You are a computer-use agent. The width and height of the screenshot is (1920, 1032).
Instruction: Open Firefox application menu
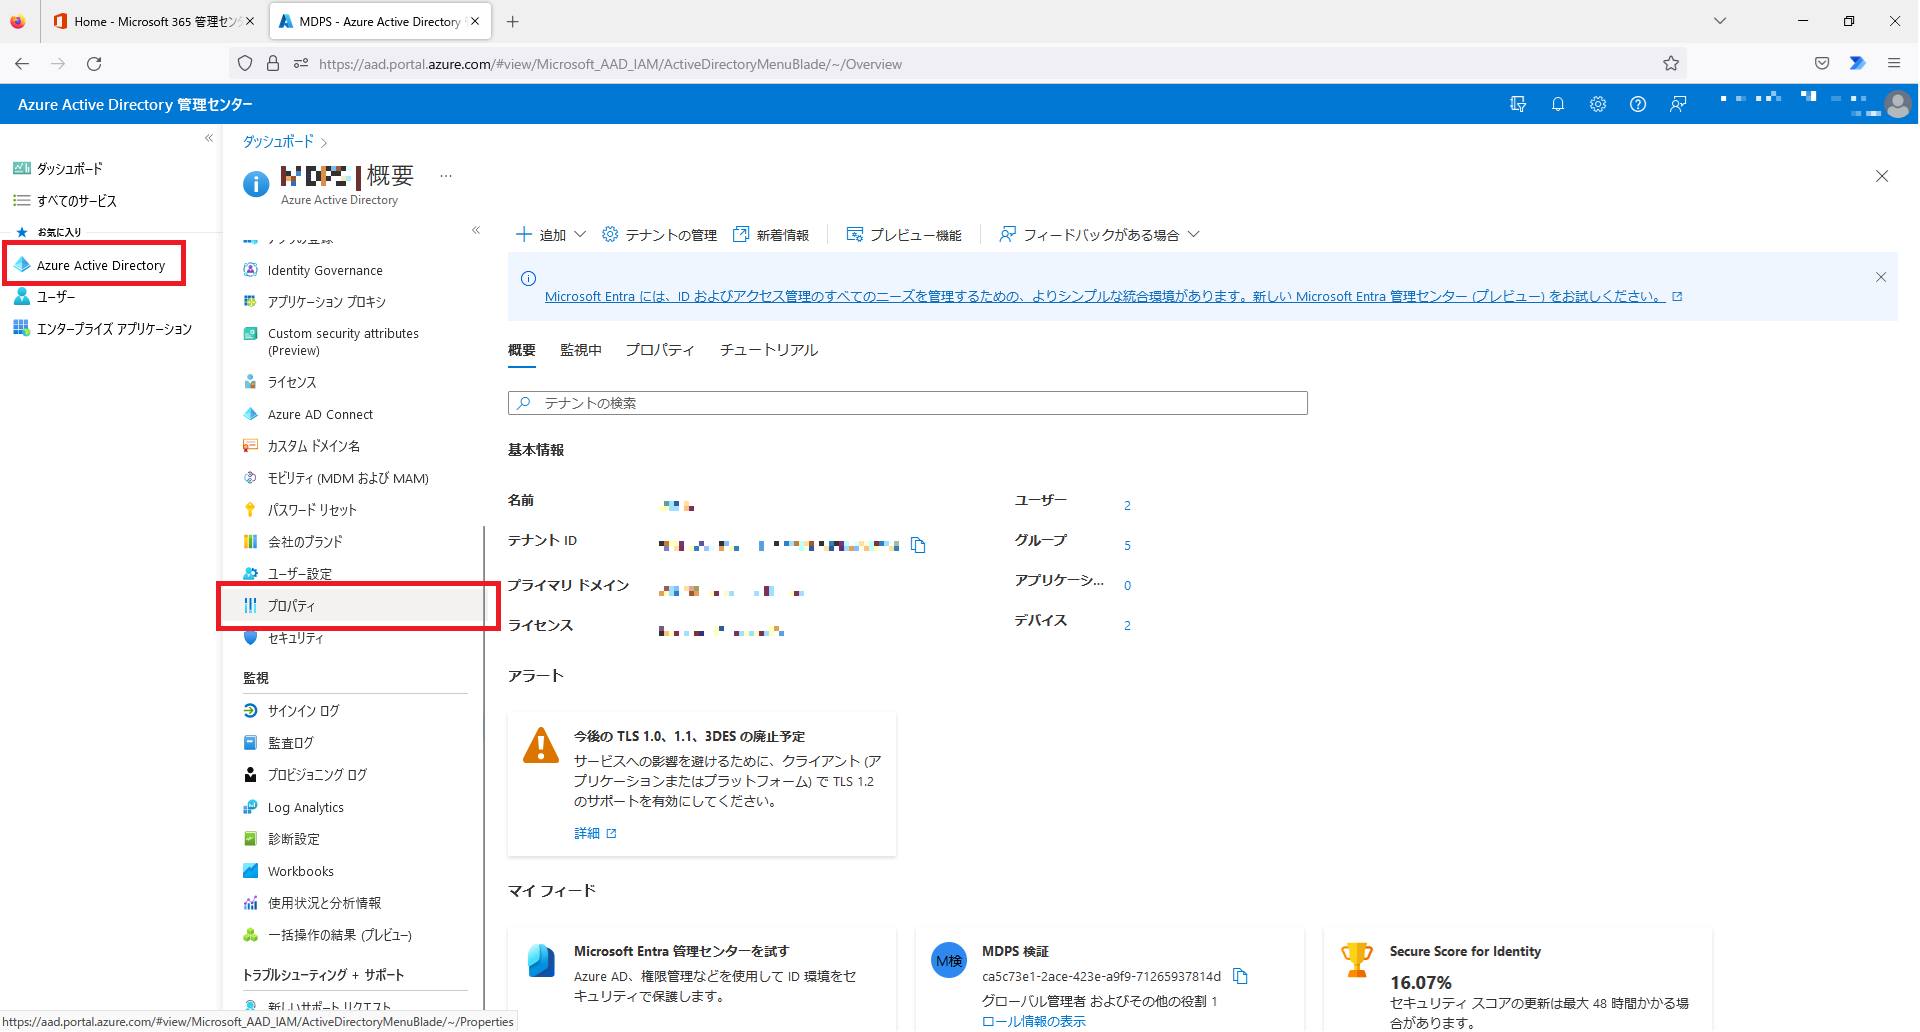pos(1893,63)
